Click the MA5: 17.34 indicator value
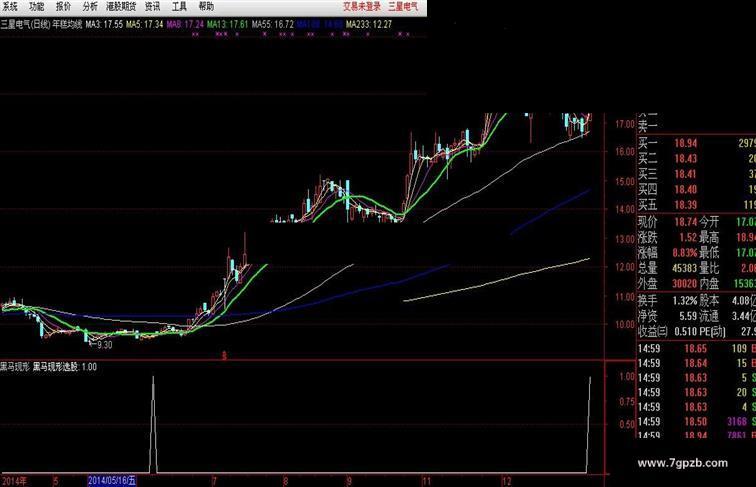756x487 pixels. pyautogui.click(x=145, y=24)
